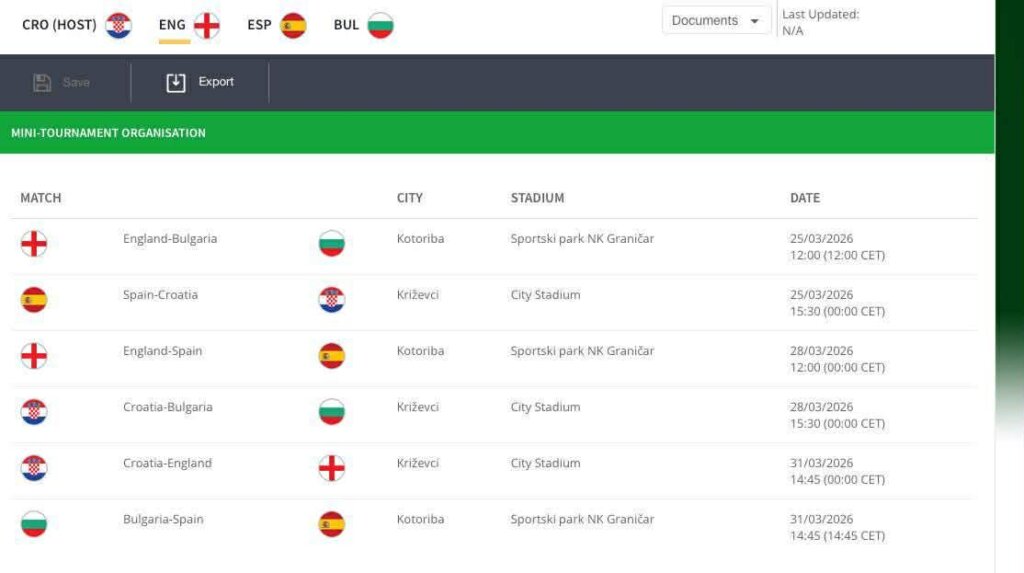Click Croatia flag in Spain-Croatia row
This screenshot has height=573, width=1024.
(x=332, y=299)
